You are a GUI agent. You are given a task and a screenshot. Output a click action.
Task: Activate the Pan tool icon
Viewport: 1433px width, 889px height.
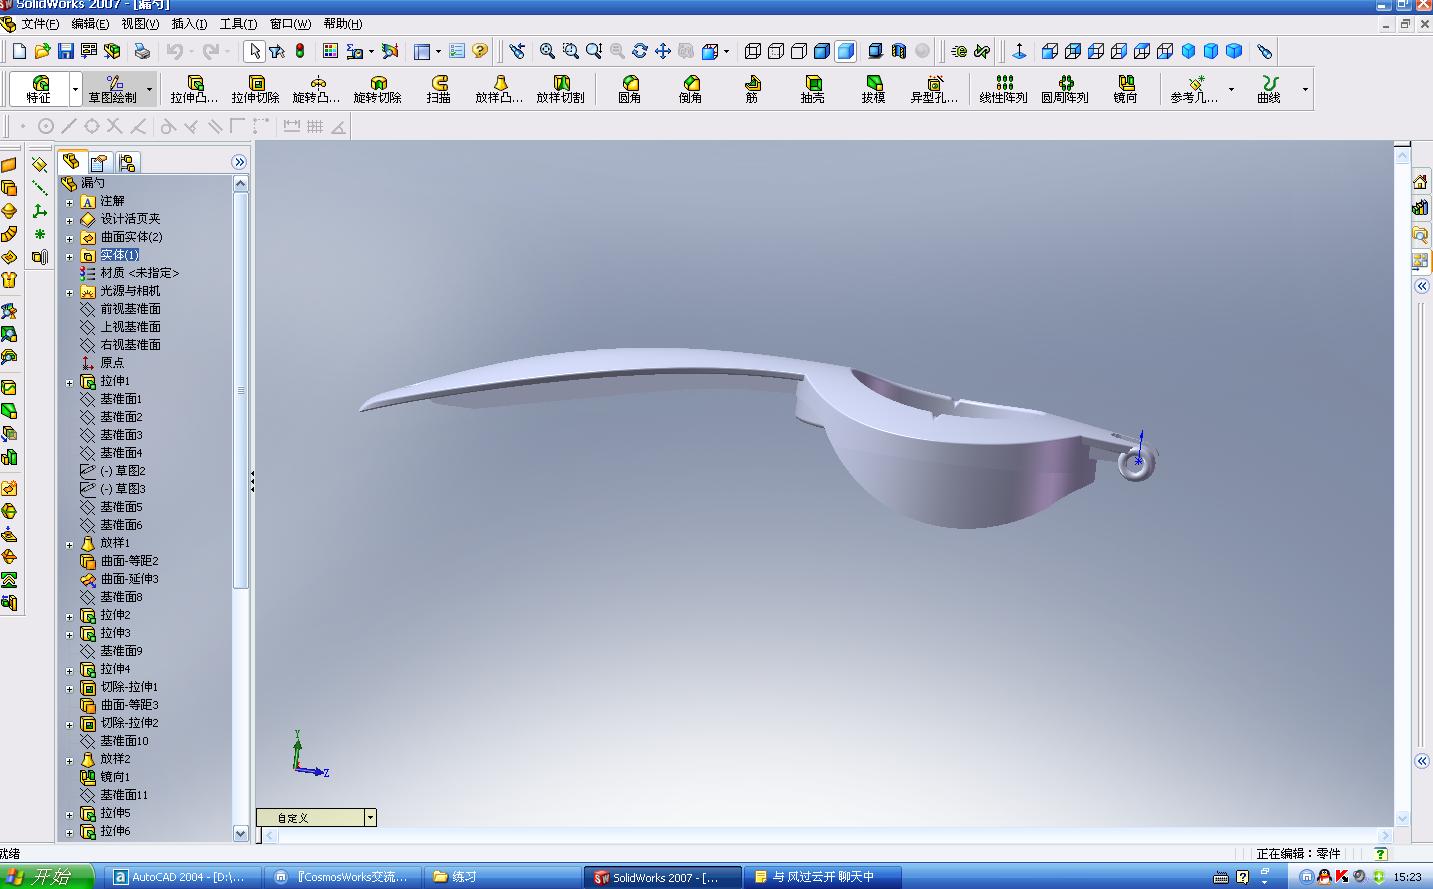(x=663, y=51)
